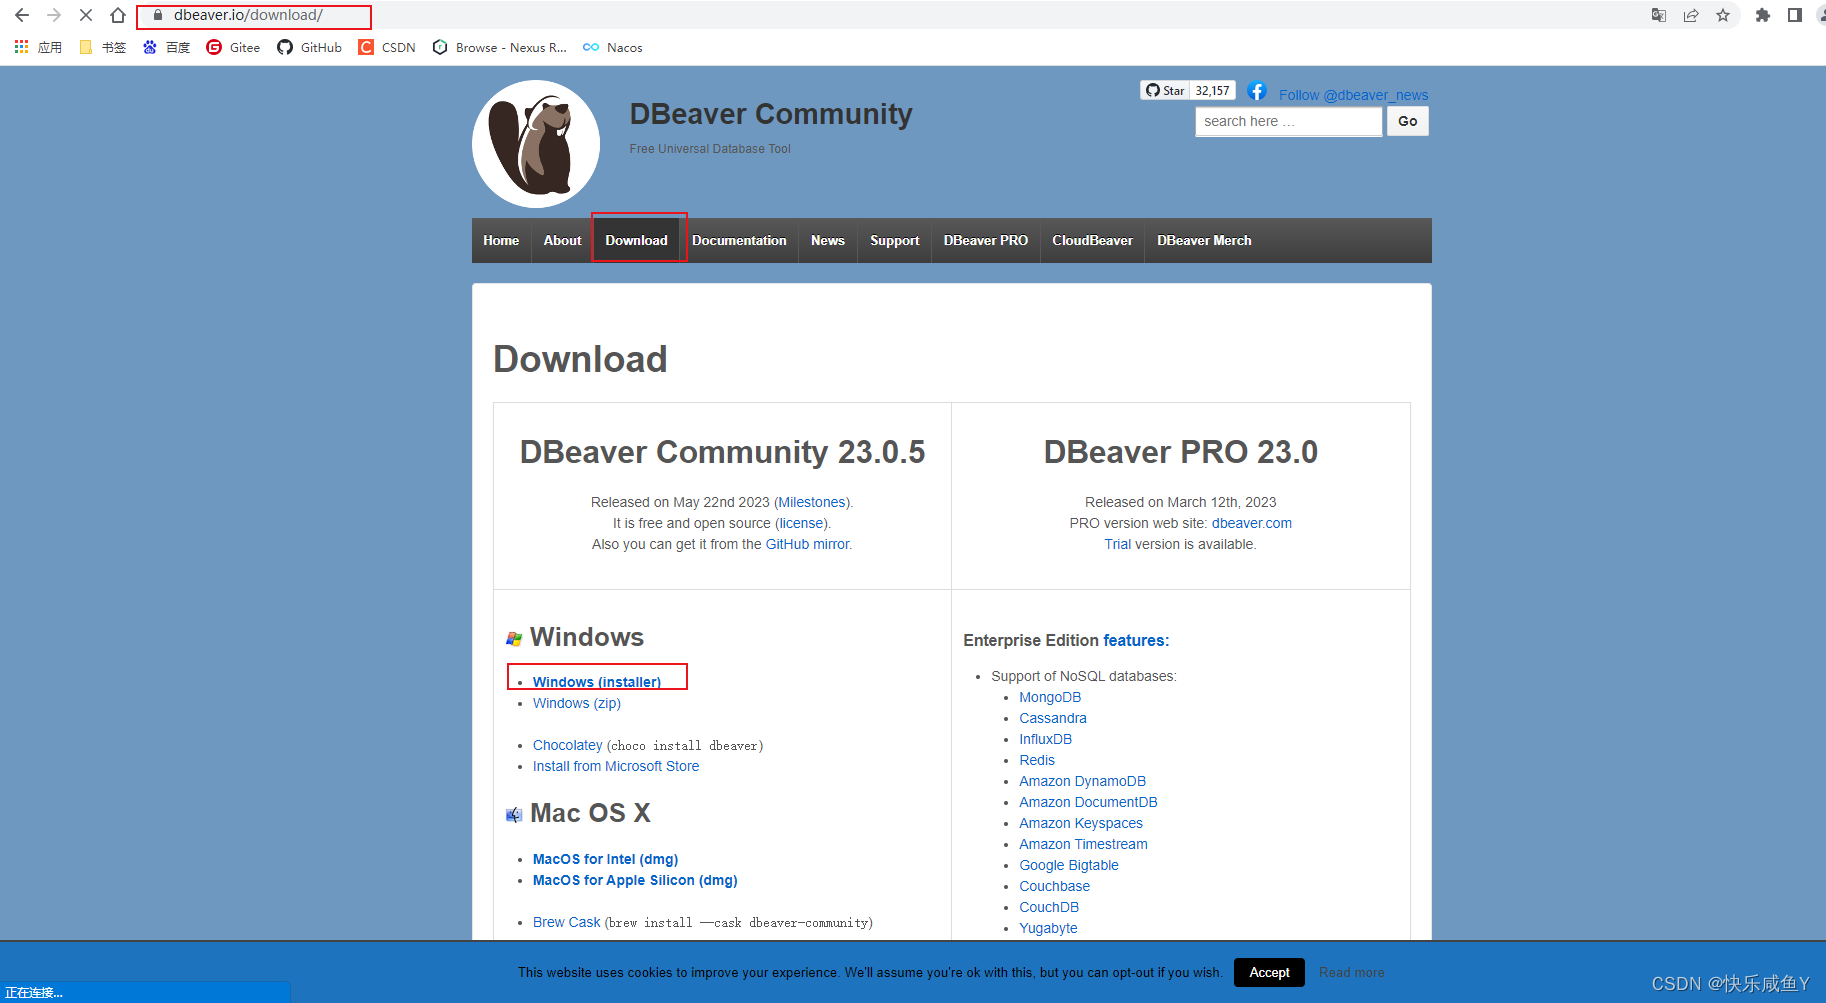Click the Enterprise Edition features link

(x=1134, y=640)
